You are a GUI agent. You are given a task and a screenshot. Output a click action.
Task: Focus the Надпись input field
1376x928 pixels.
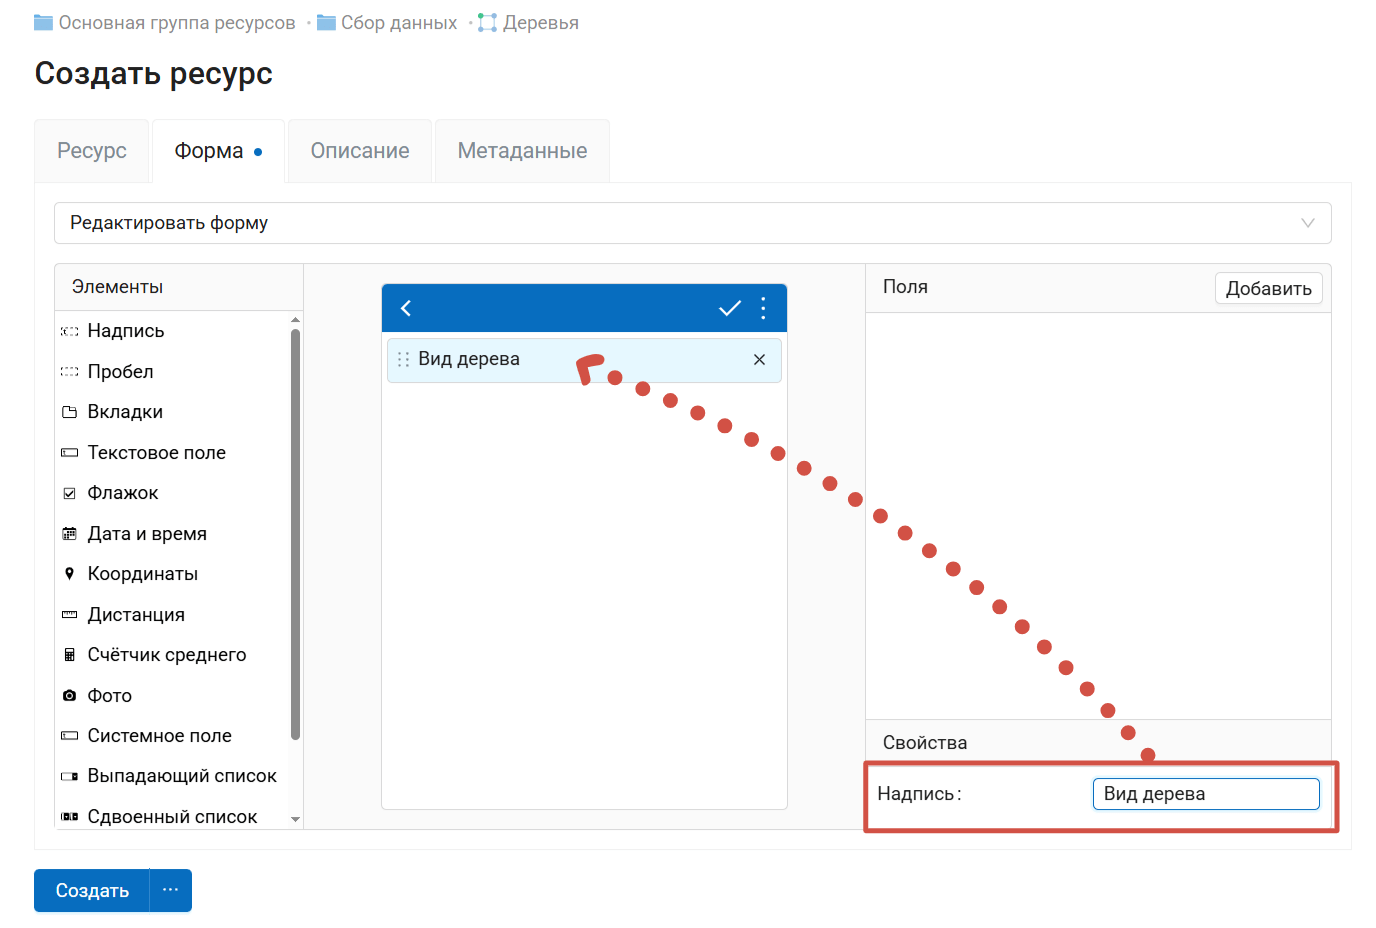point(1205,794)
